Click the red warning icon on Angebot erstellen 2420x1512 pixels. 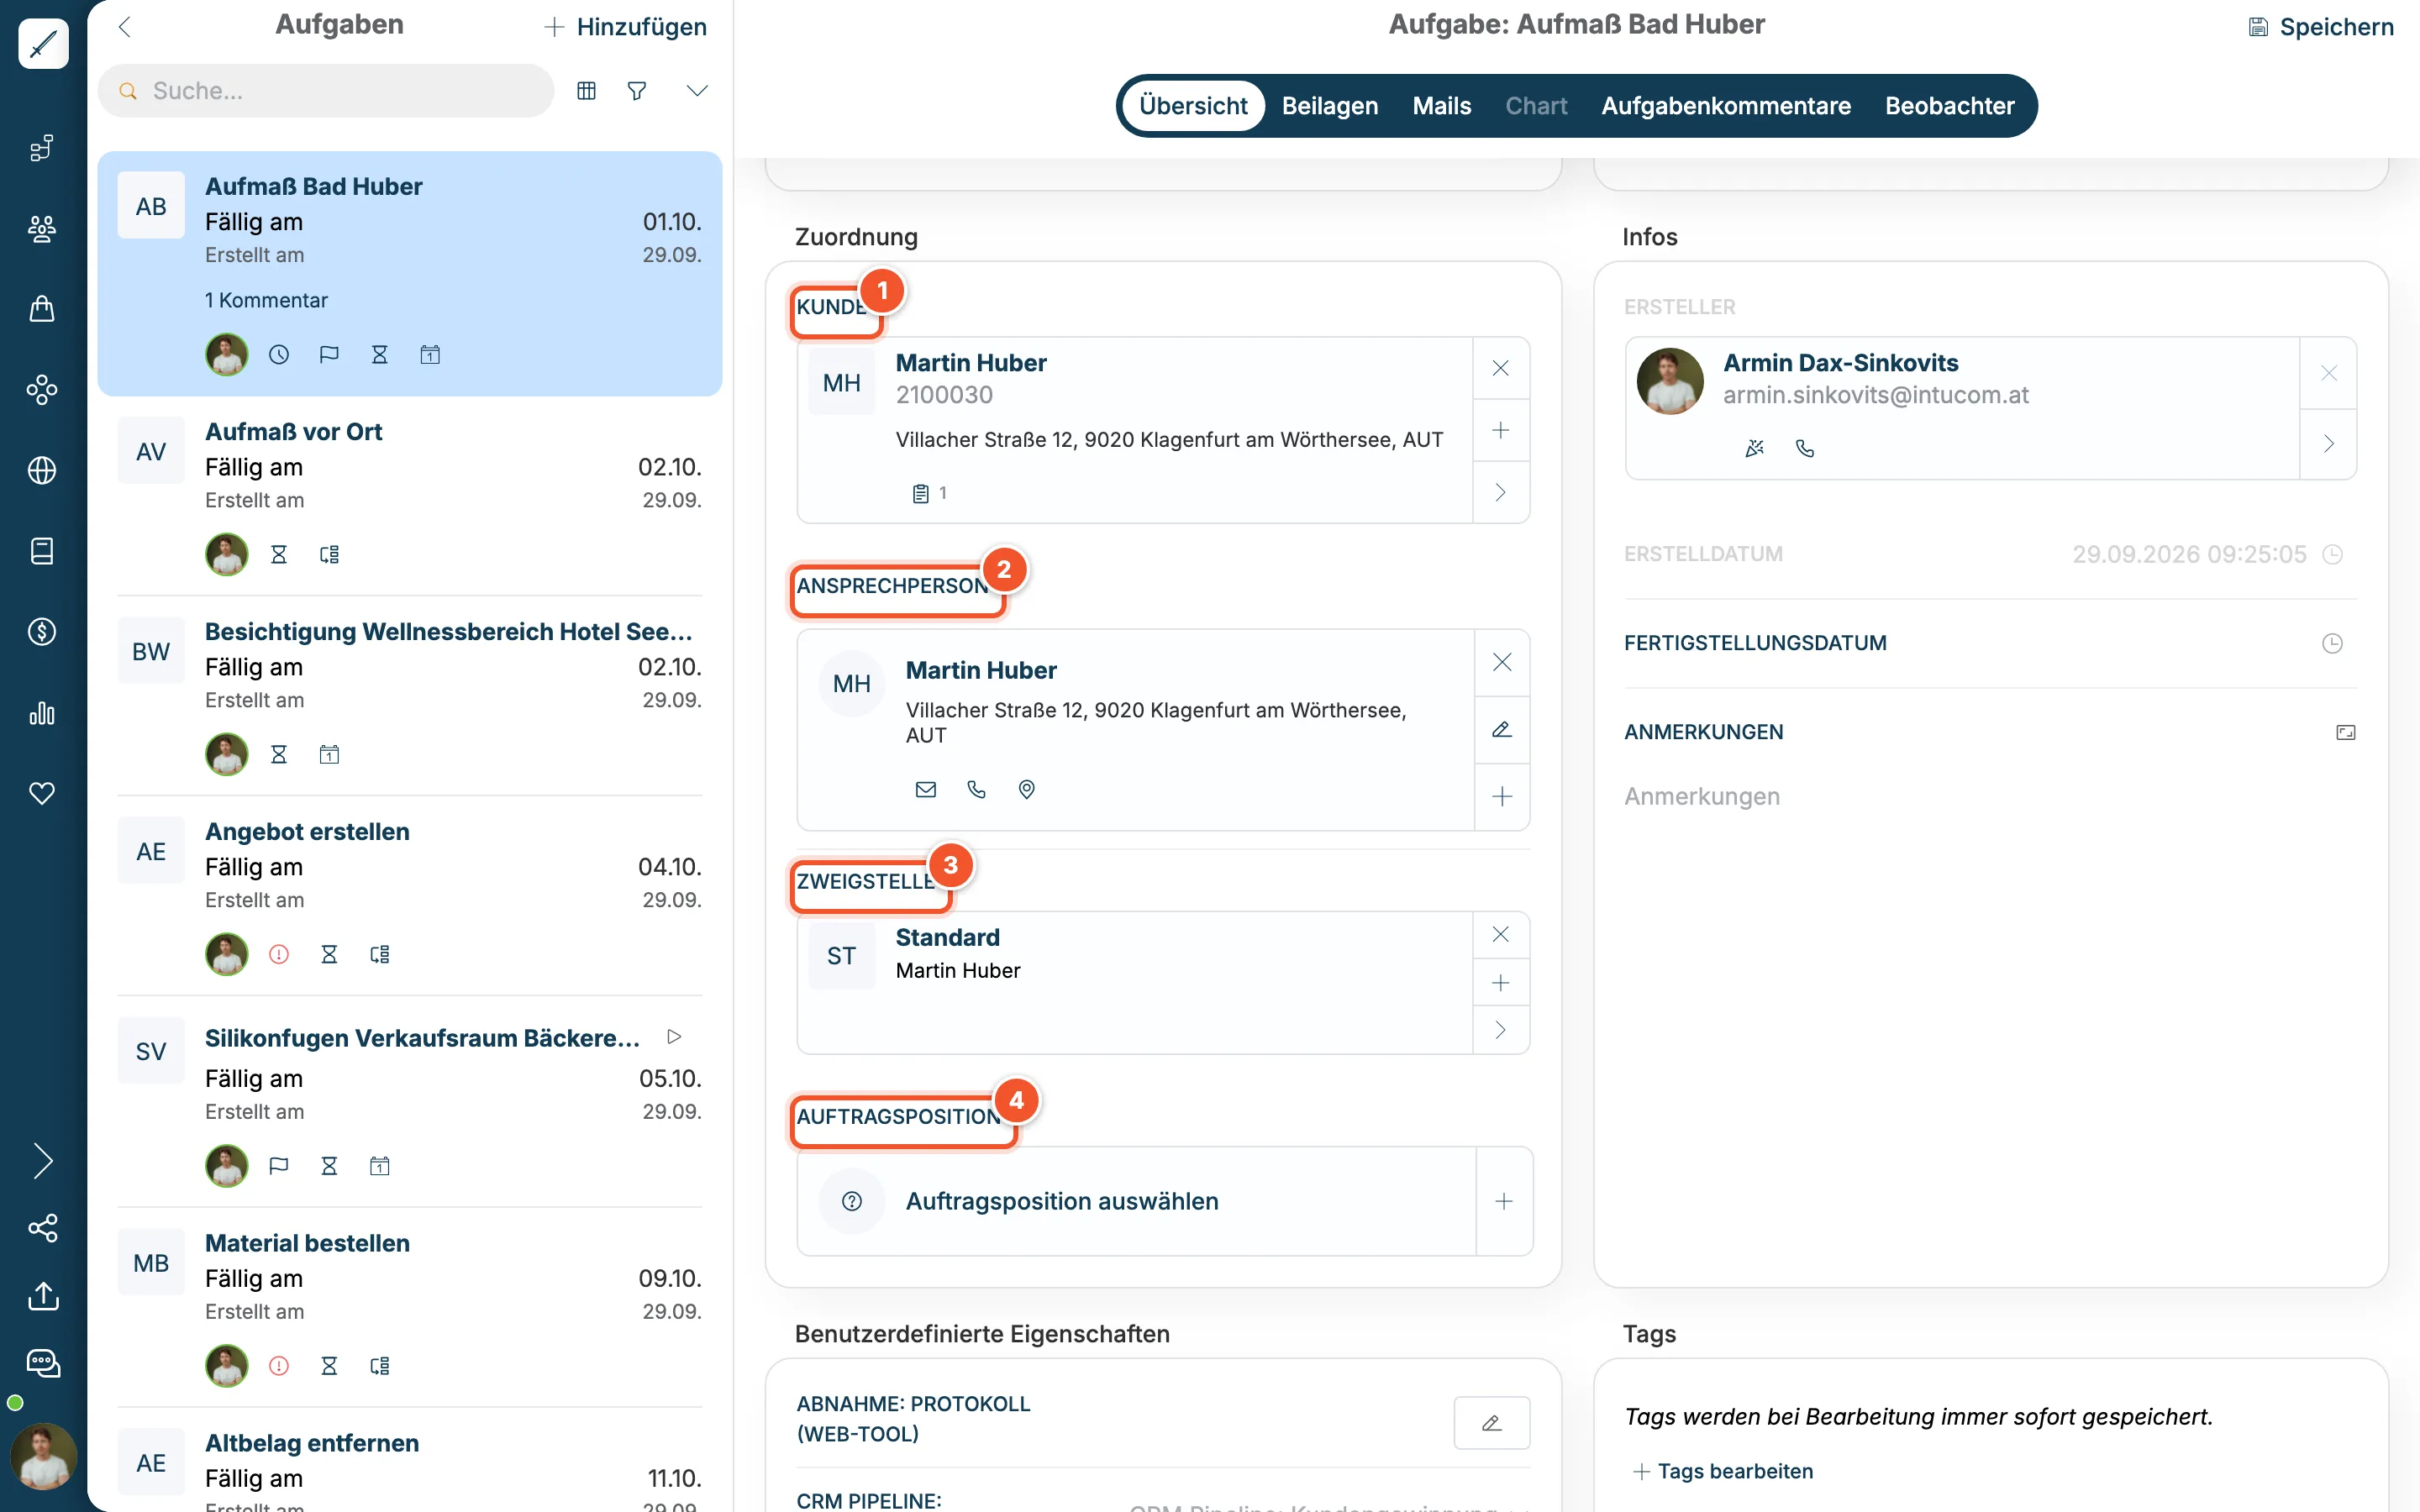tap(279, 955)
